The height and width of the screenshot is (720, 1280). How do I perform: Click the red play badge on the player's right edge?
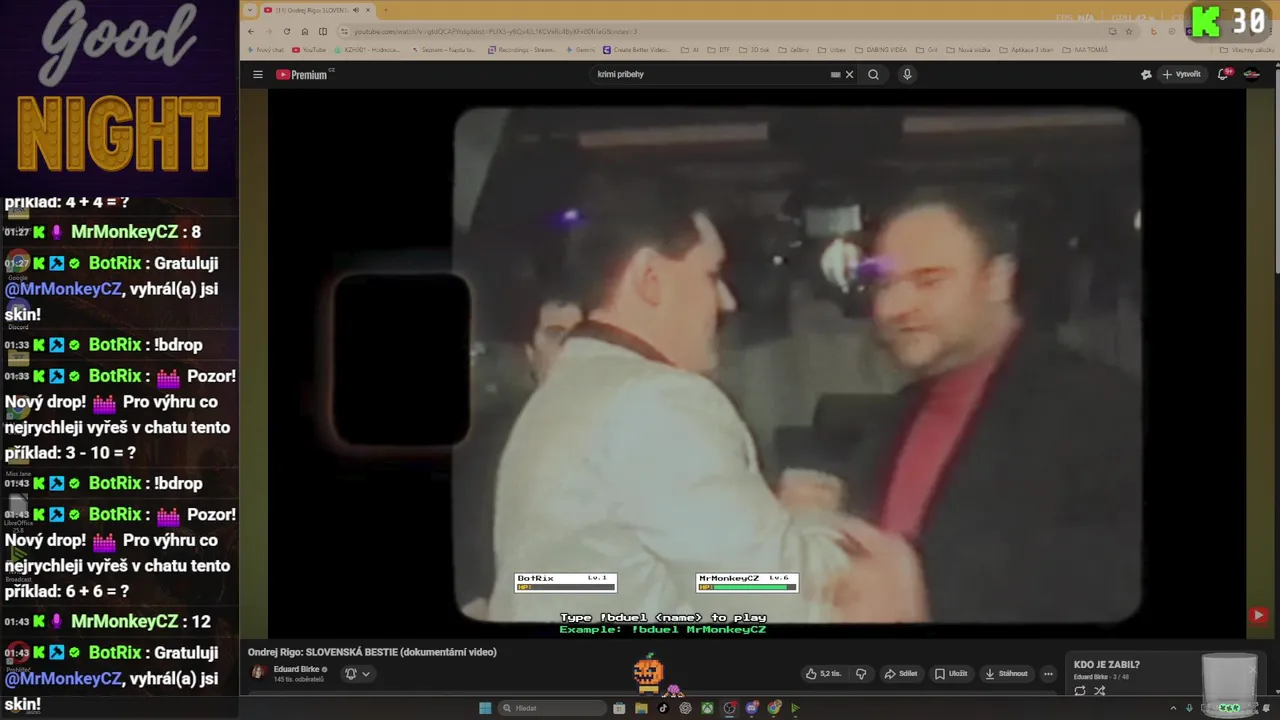tap(1259, 616)
